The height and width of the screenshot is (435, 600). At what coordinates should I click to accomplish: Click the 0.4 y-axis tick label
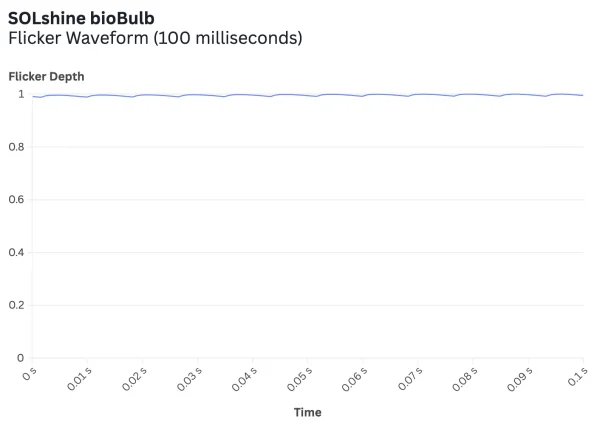tap(15, 252)
